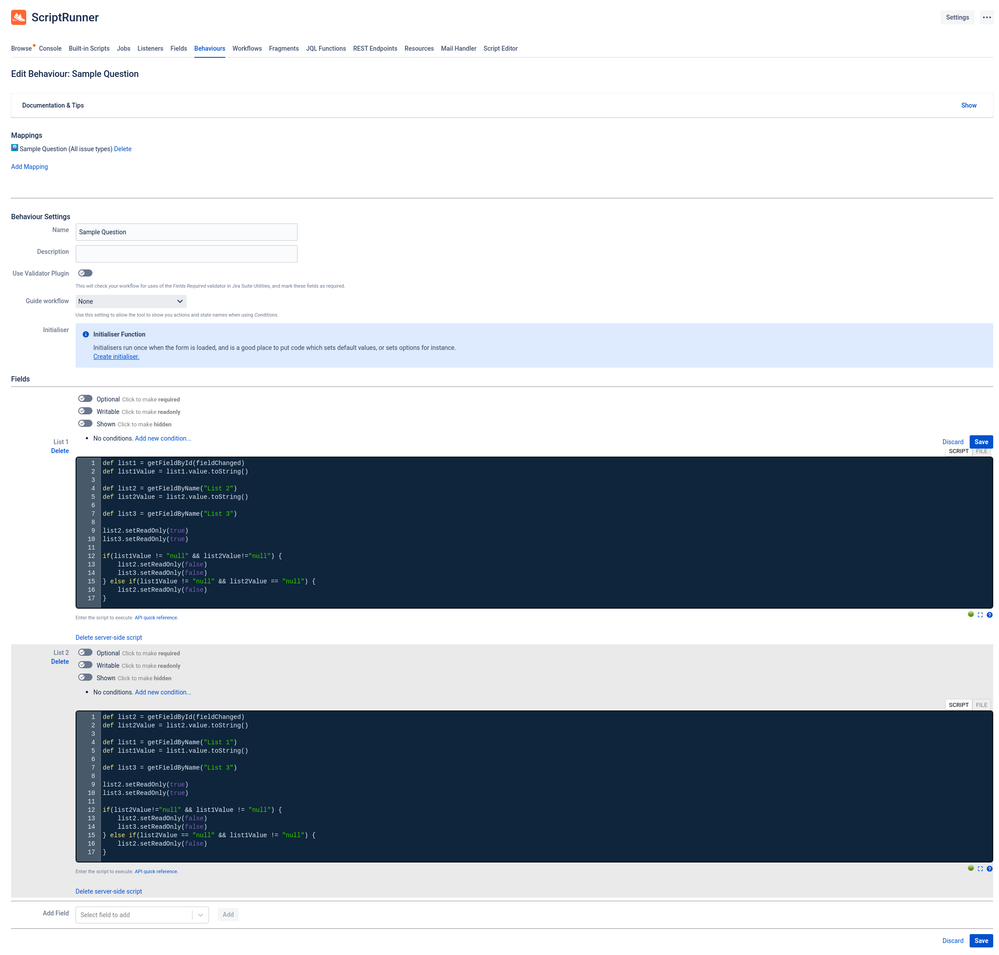This screenshot has height=955, width=999.
Task: Enable the Use Validator Plugin toggle
Action: [x=84, y=272]
